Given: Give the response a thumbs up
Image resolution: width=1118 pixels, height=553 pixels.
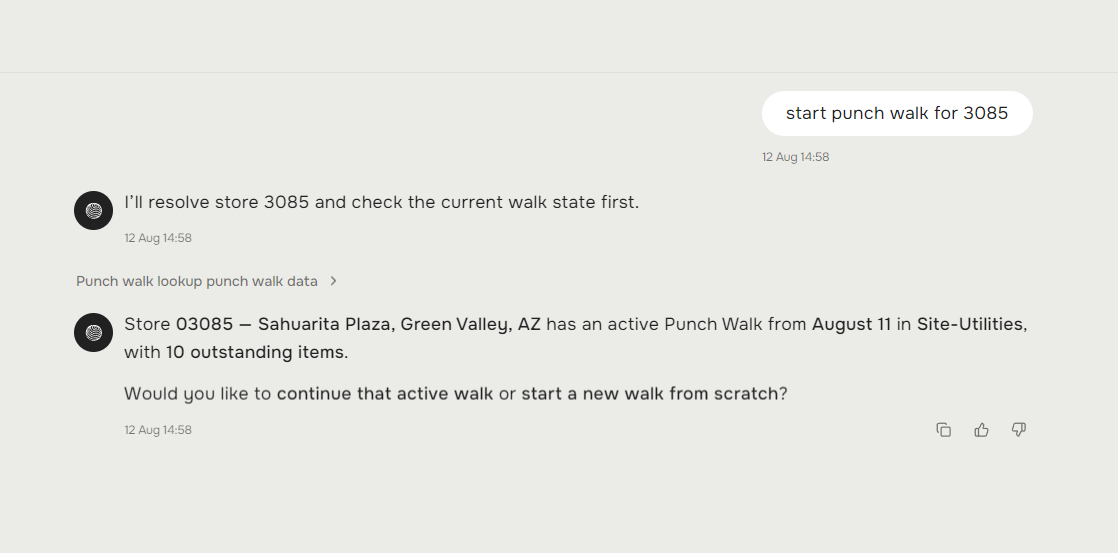Looking at the screenshot, I should [981, 430].
